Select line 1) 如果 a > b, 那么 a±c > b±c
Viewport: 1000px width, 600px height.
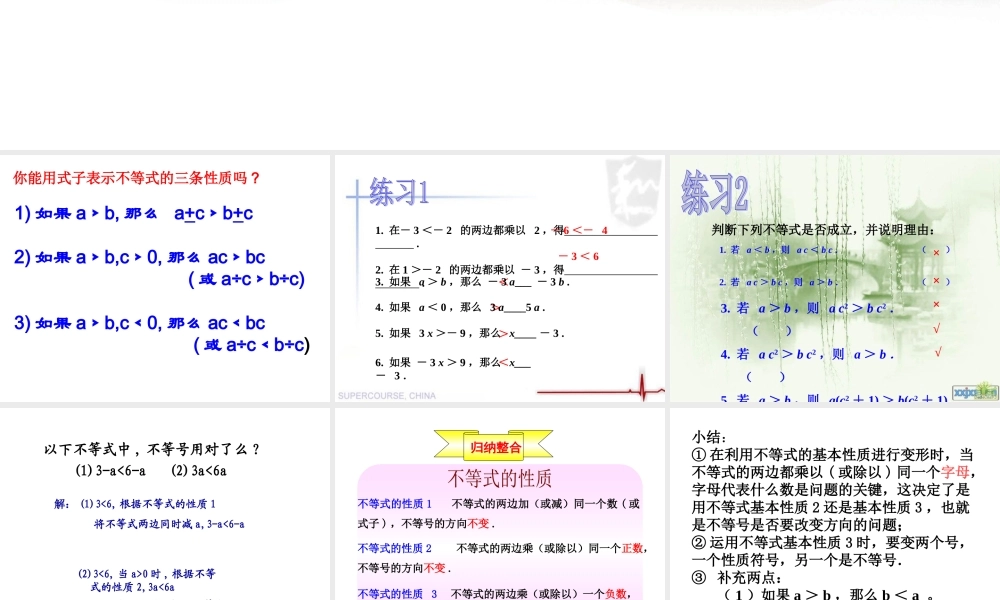(134, 214)
